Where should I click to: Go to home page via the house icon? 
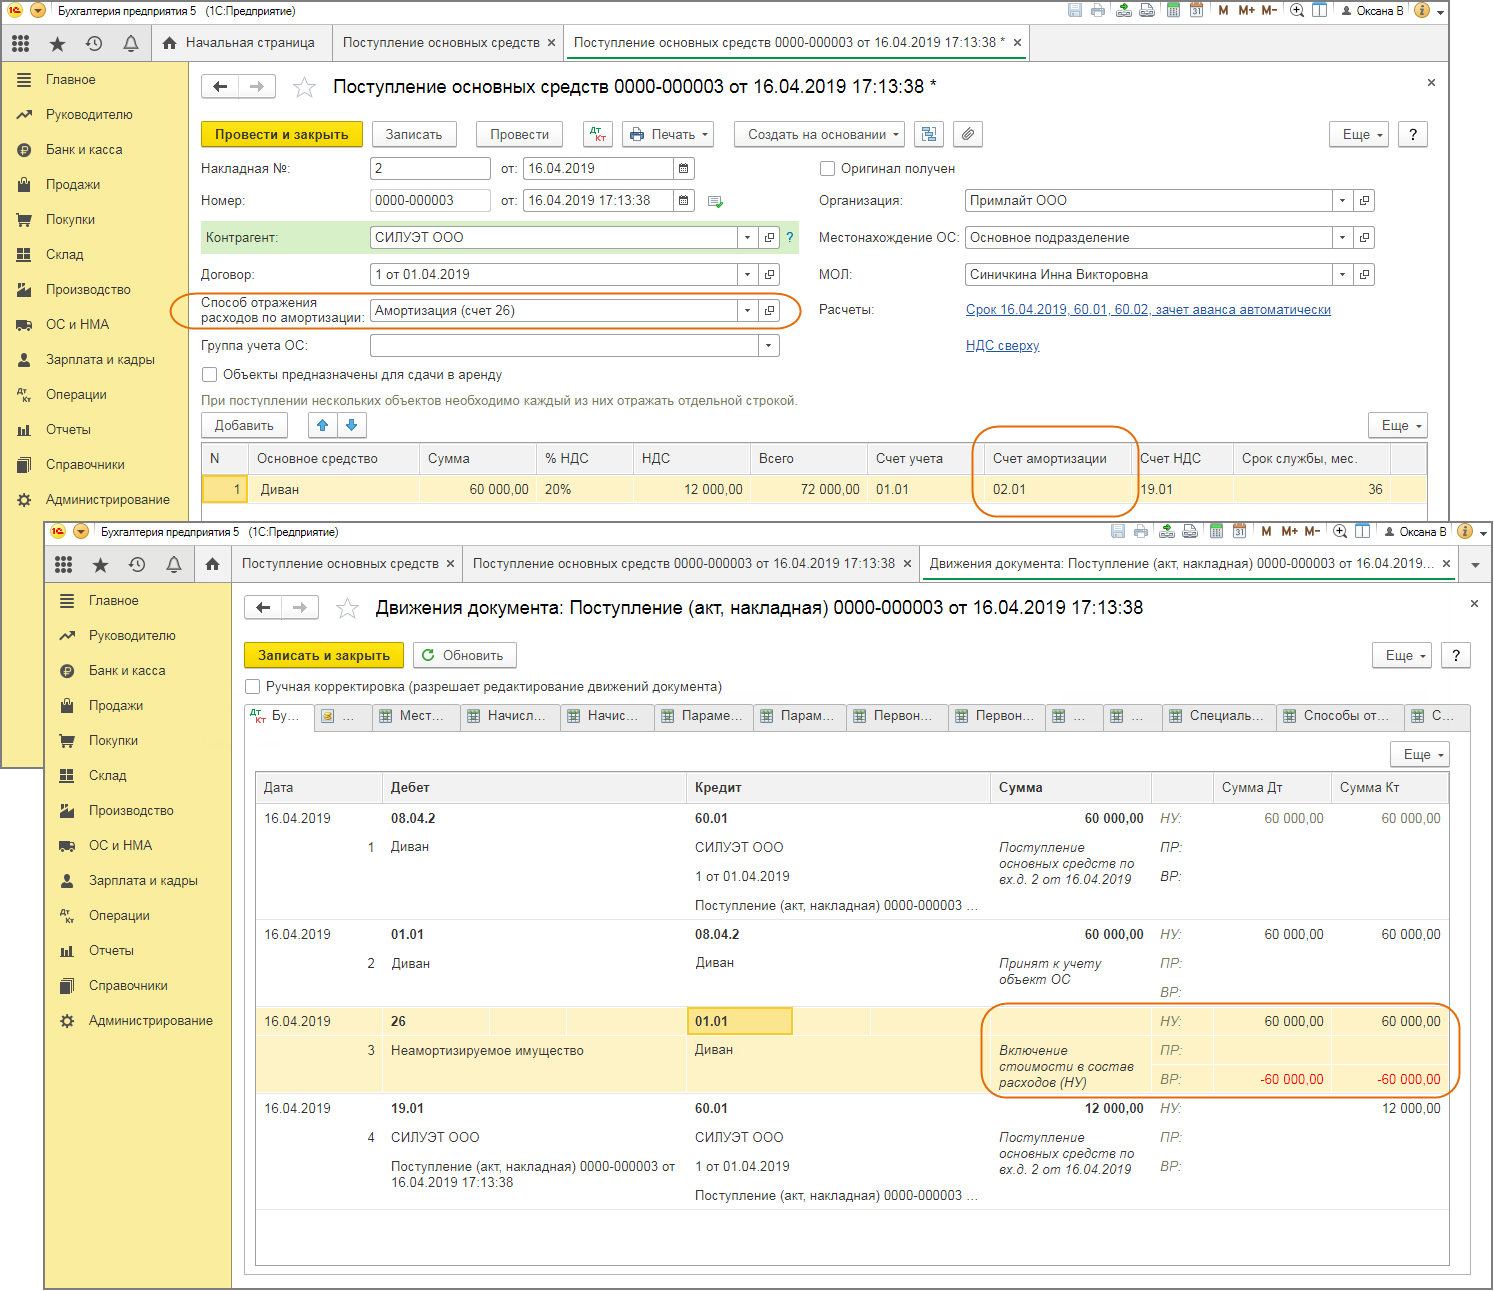tap(212, 564)
